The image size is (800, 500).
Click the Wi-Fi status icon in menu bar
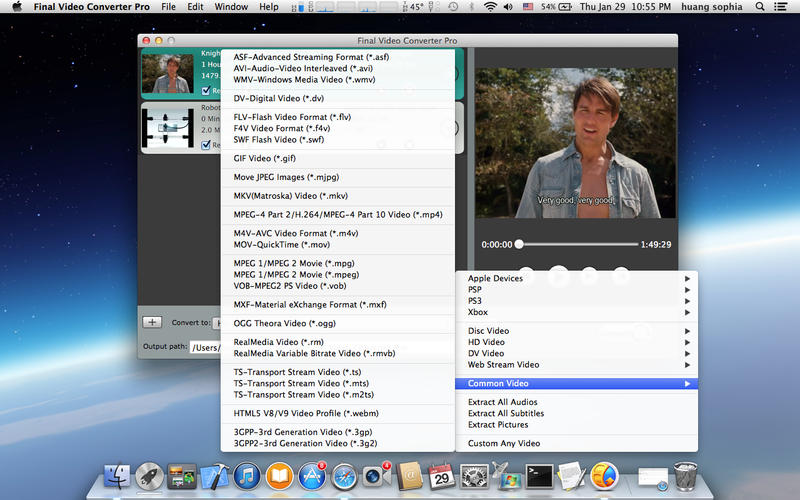click(490, 7)
